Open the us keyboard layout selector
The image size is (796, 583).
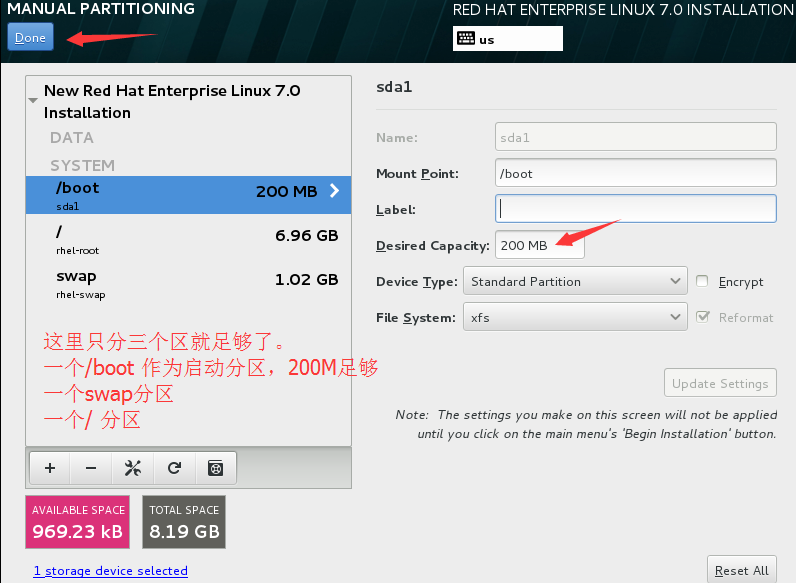[508, 39]
